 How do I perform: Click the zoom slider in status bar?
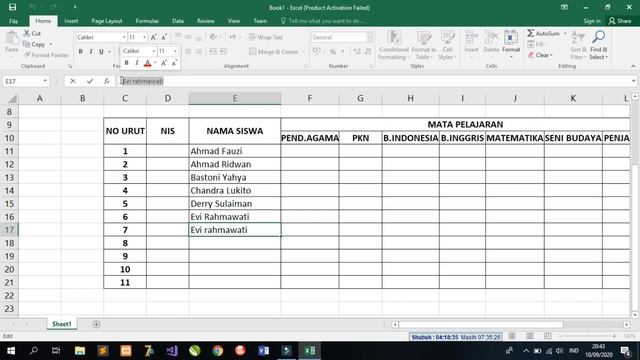588,336
